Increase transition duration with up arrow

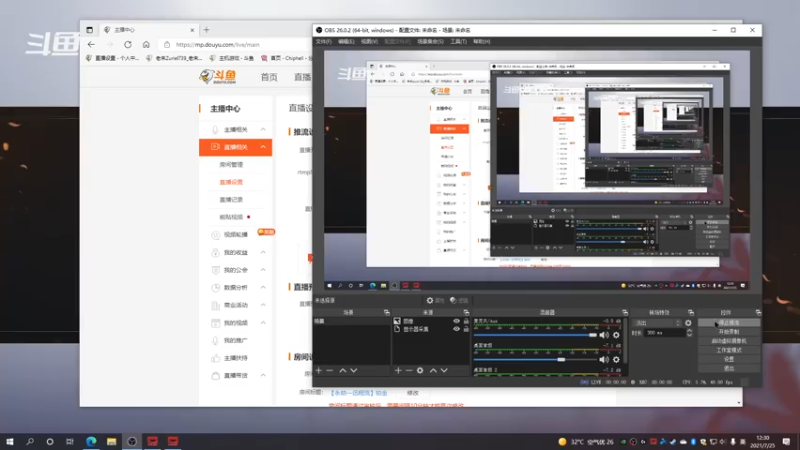click(x=689, y=330)
